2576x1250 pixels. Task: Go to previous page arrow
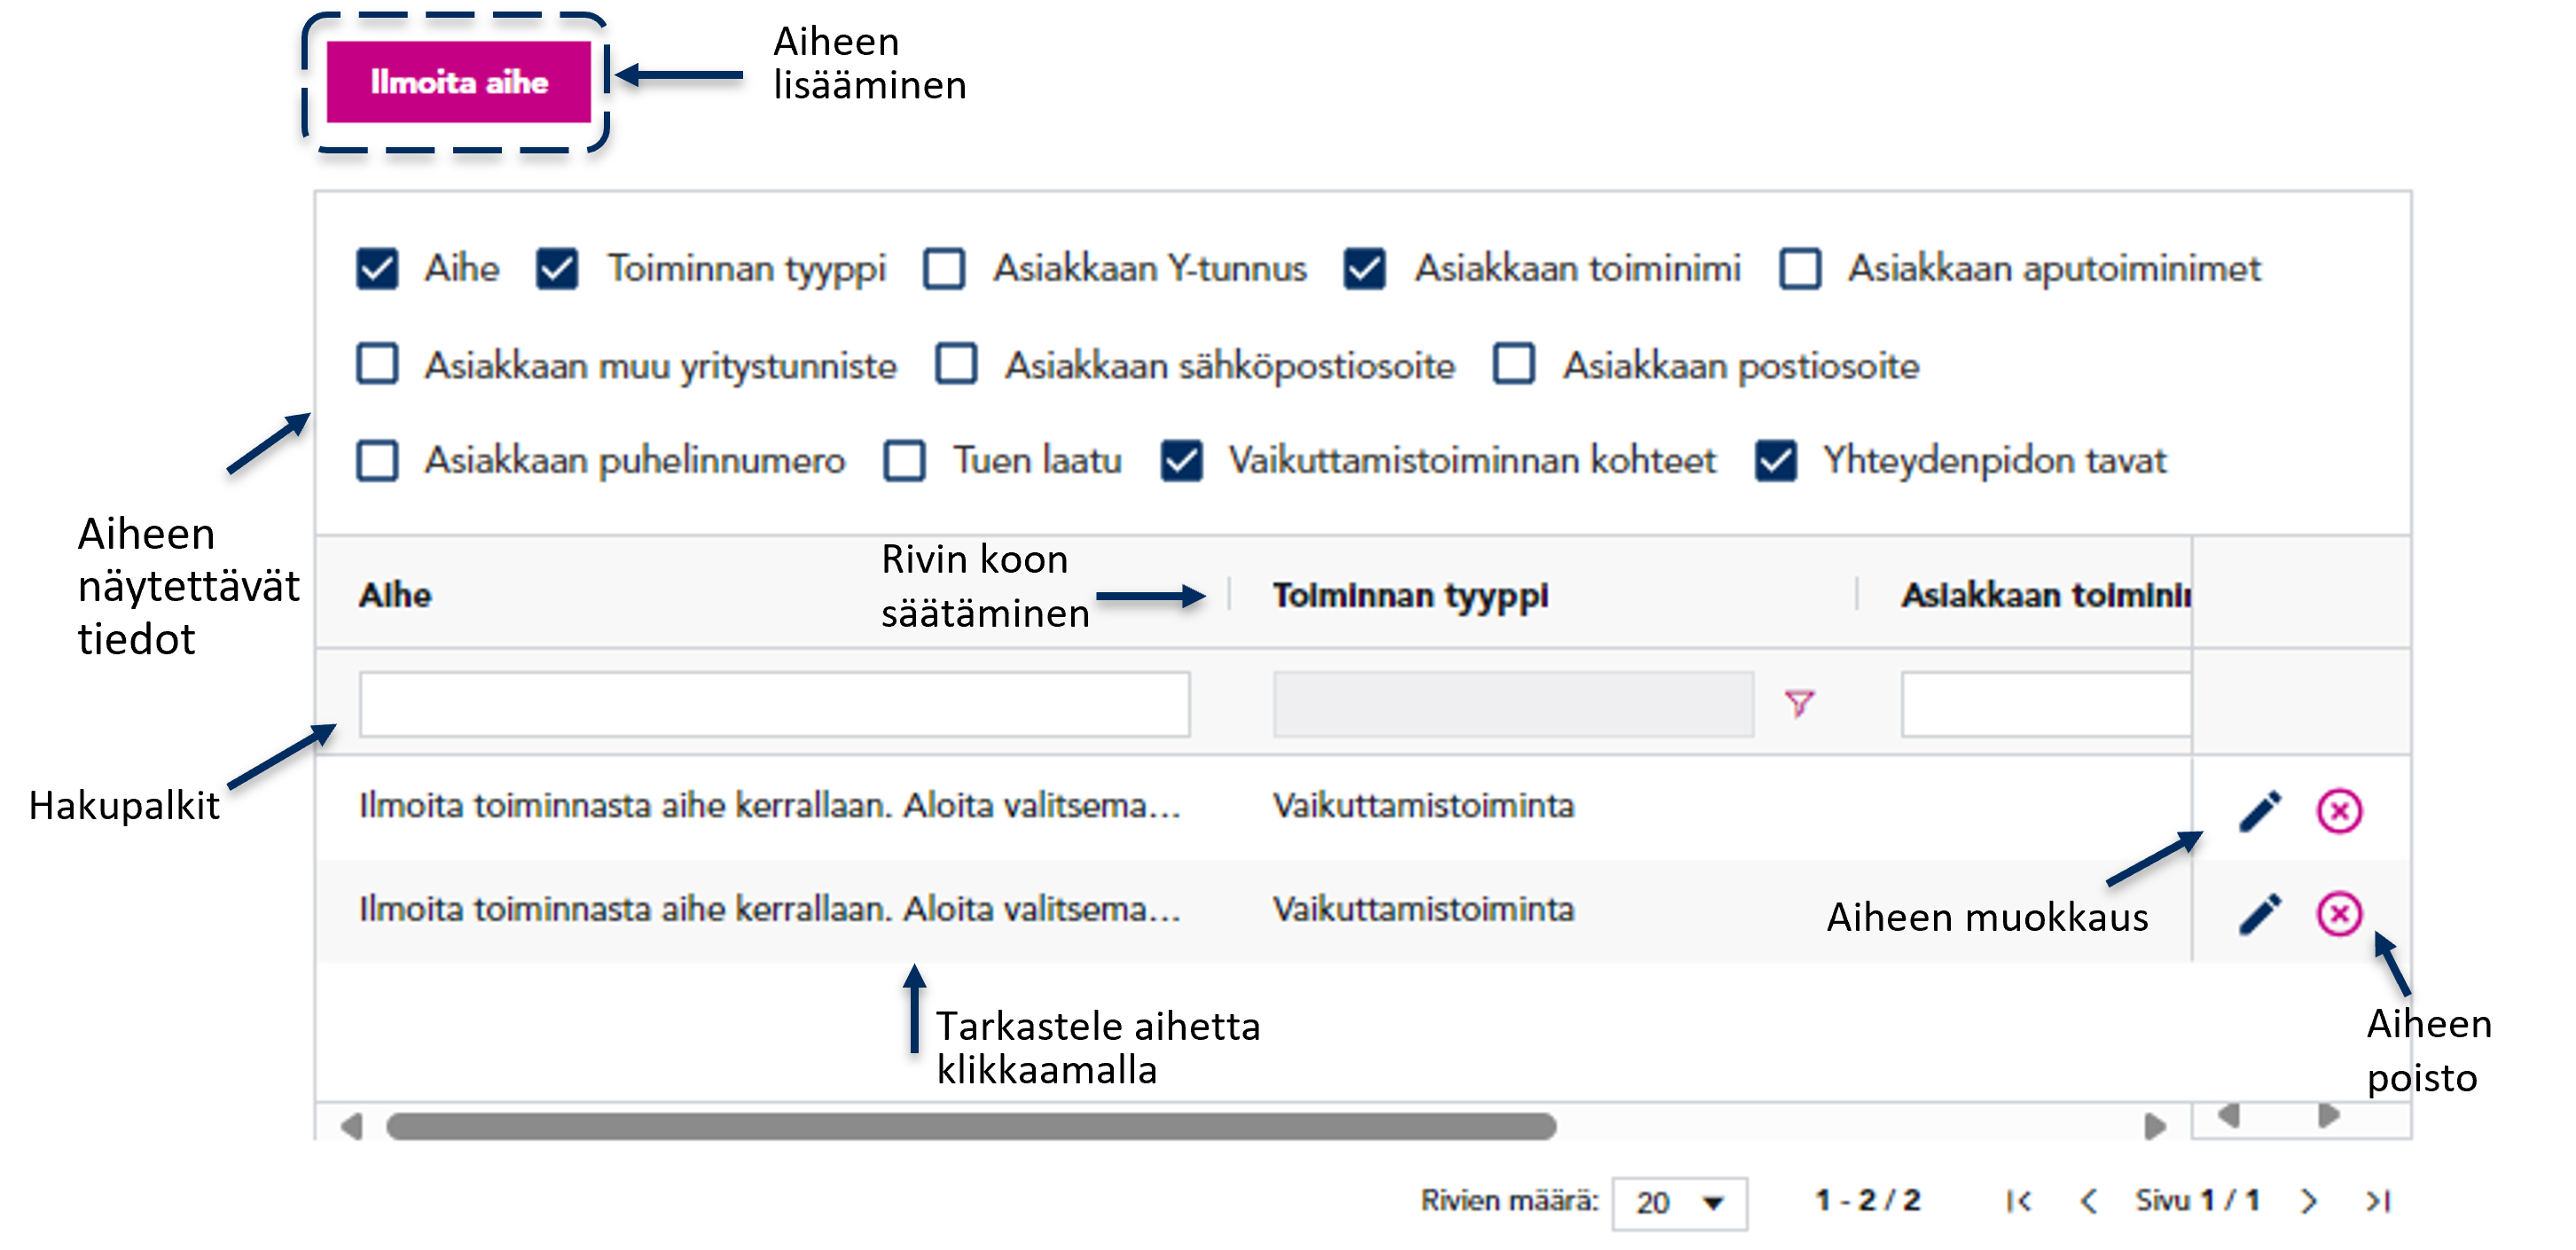pyautogui.click(x=2088, y=1200)
